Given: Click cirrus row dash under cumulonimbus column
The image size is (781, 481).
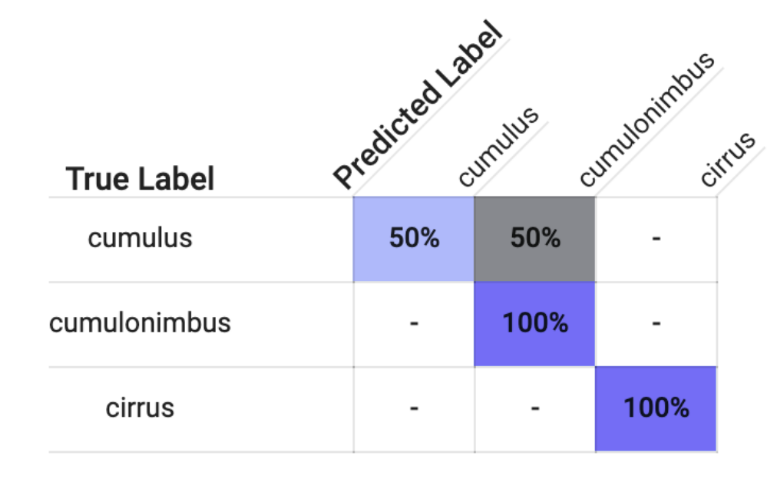Looking at the screenshot, I should pyautogui.click(x=535, y=408).
